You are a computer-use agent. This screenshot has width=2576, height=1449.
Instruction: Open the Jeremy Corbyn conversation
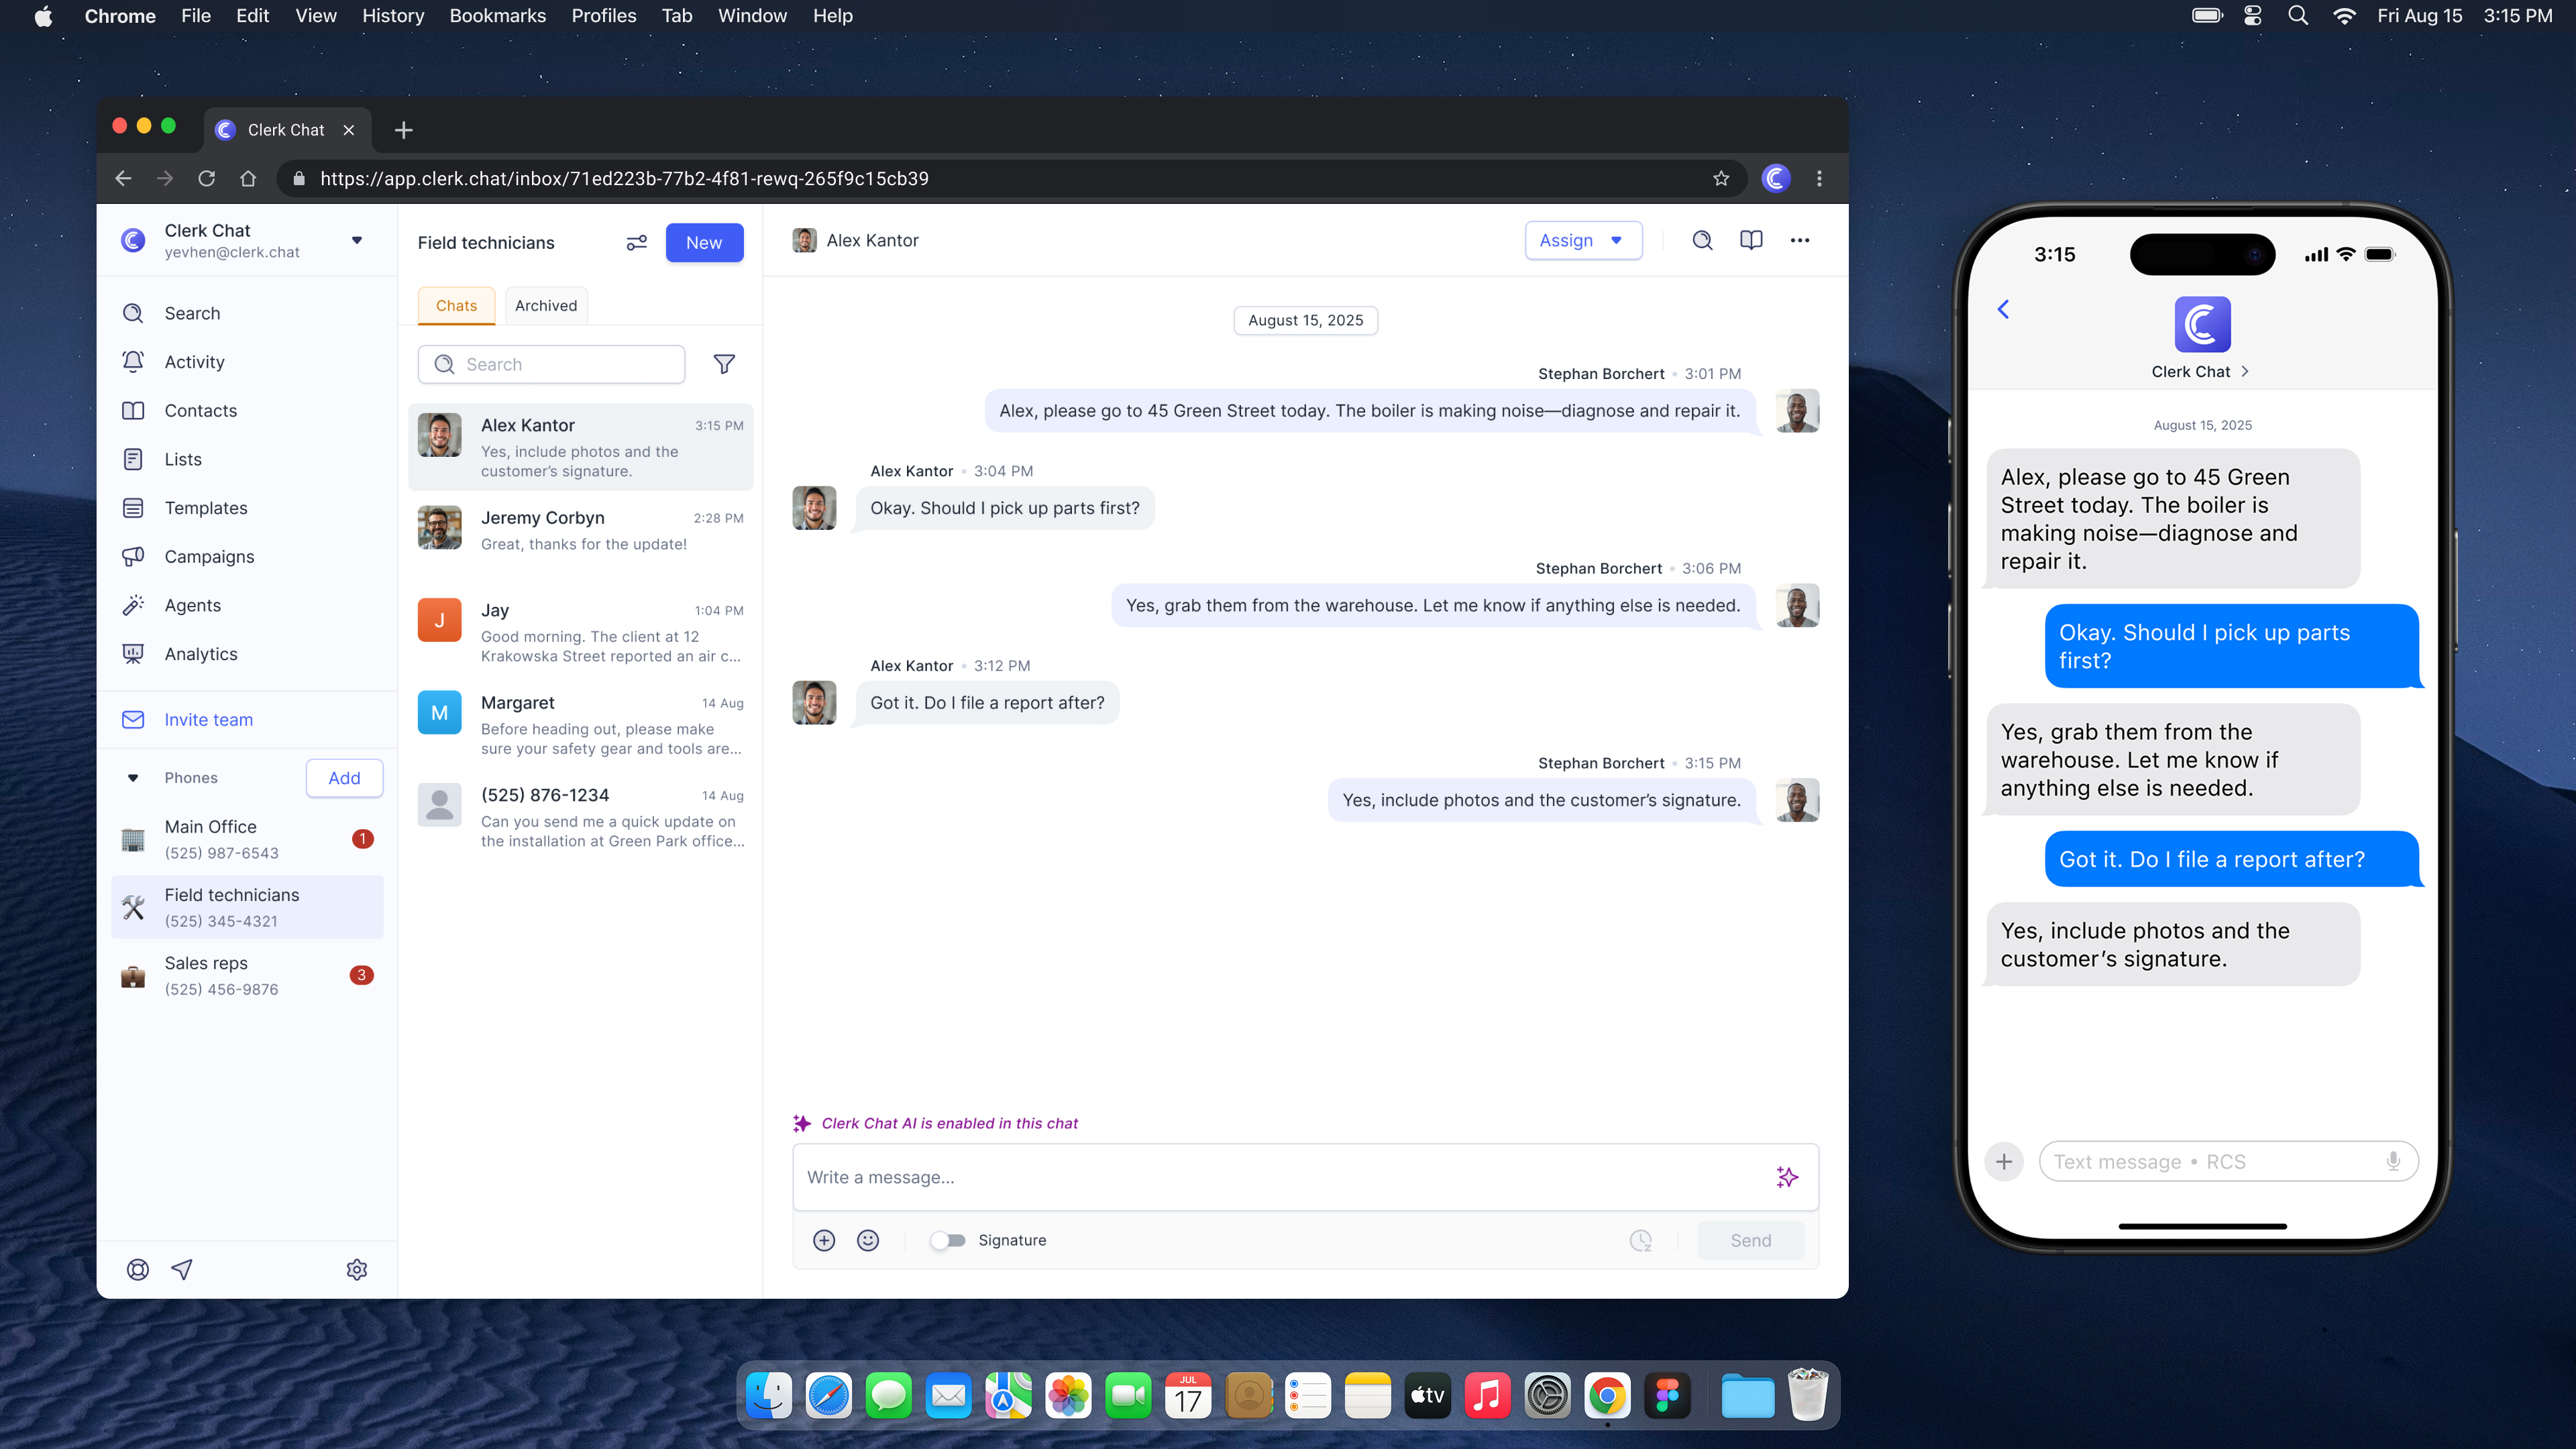coord(581,530)
